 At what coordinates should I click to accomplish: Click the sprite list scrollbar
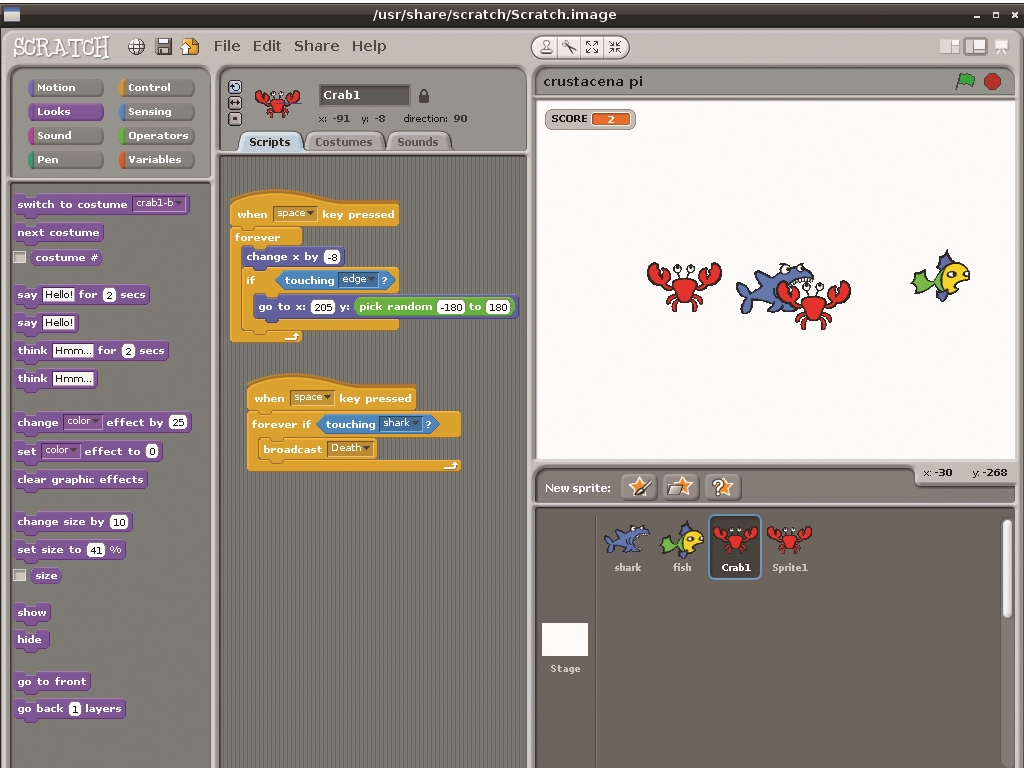pos(1007,568)
